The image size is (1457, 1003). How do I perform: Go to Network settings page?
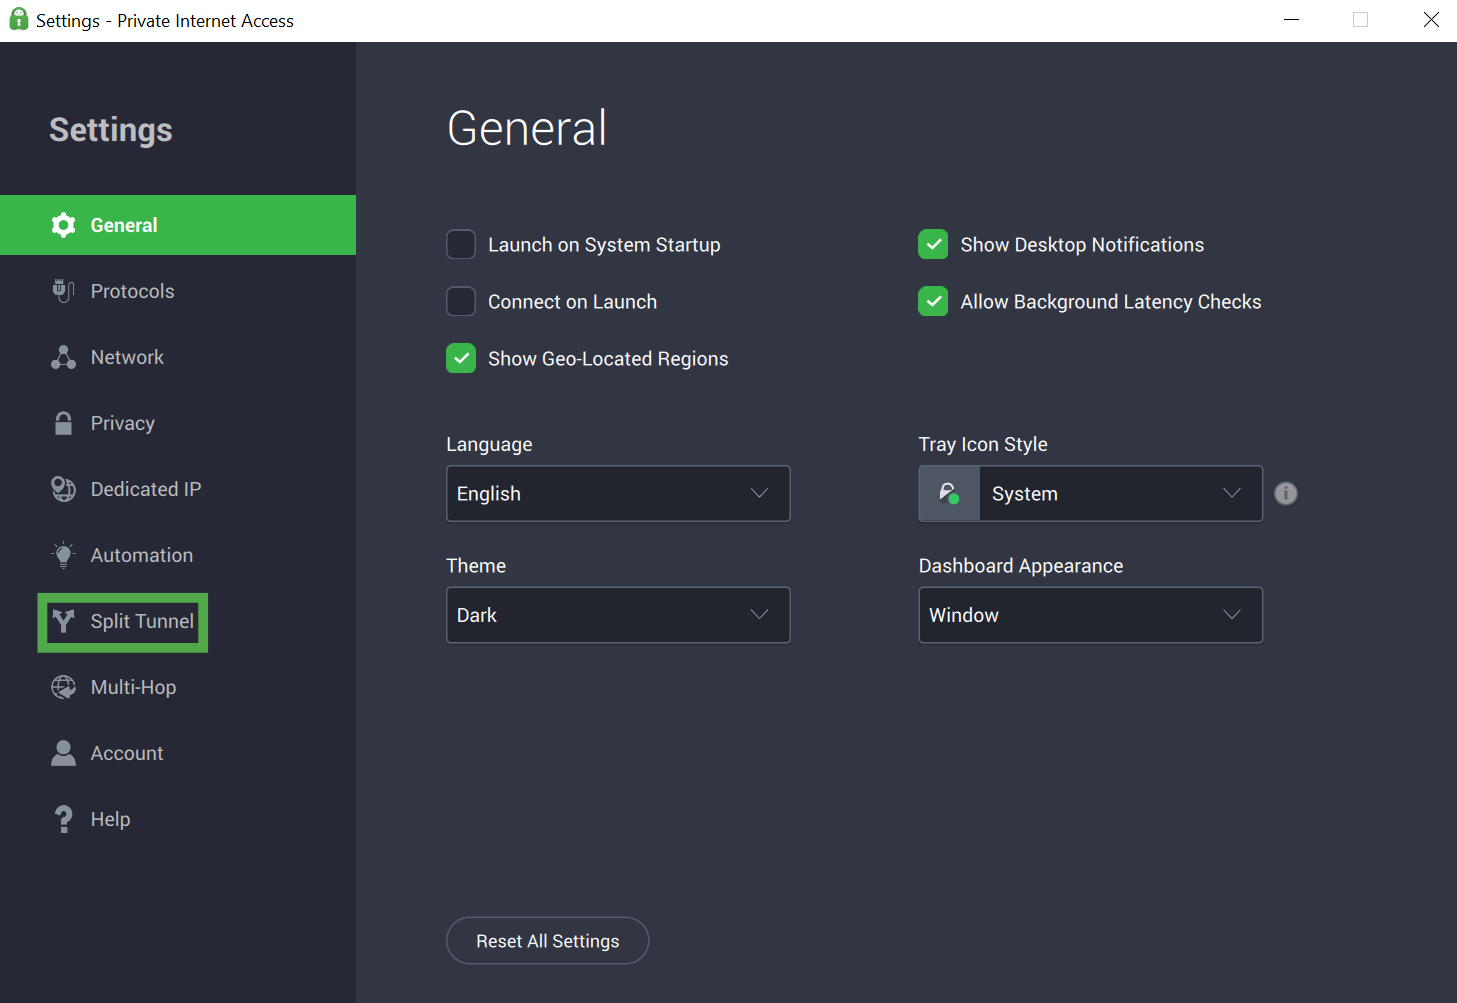[x=178, y=357]
